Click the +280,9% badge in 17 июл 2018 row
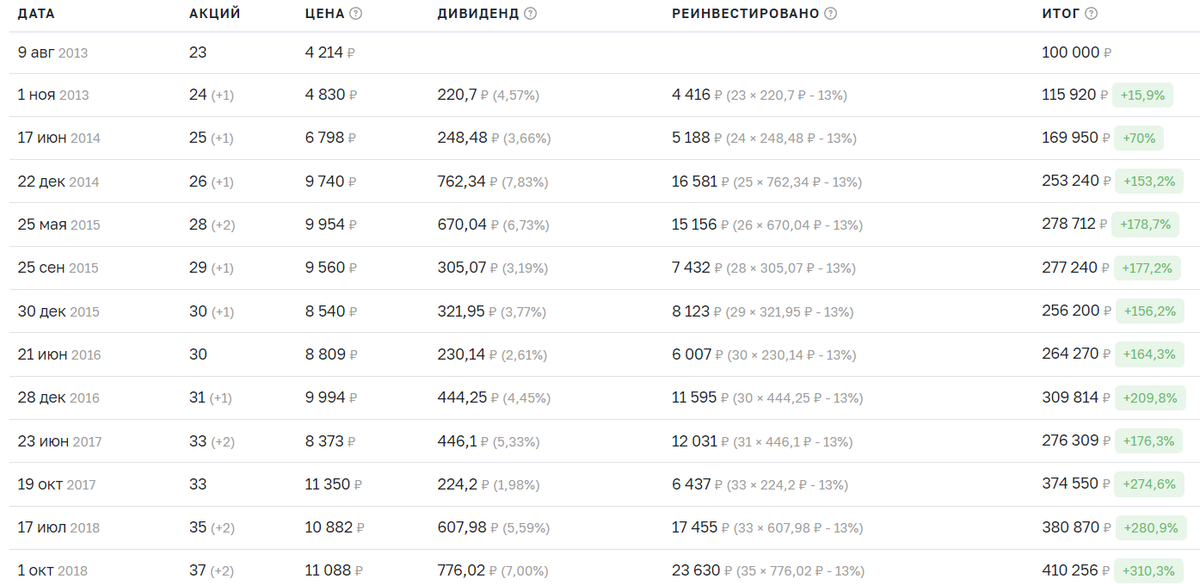The width and height of the screenshot is (1200, 585). [x=1148, y=527]
